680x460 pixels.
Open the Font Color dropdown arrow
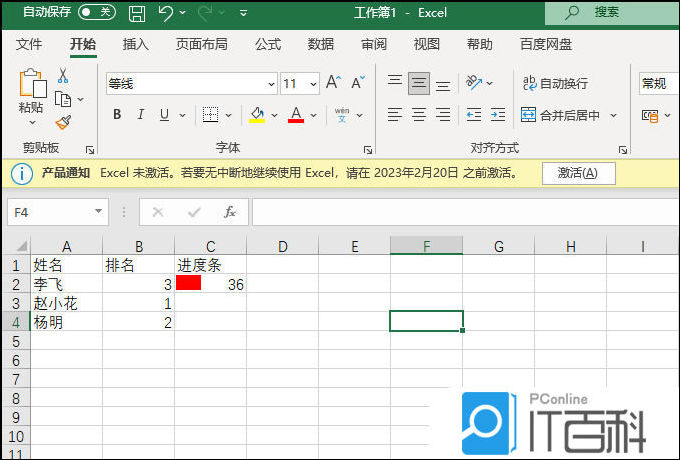coord(314,115)
